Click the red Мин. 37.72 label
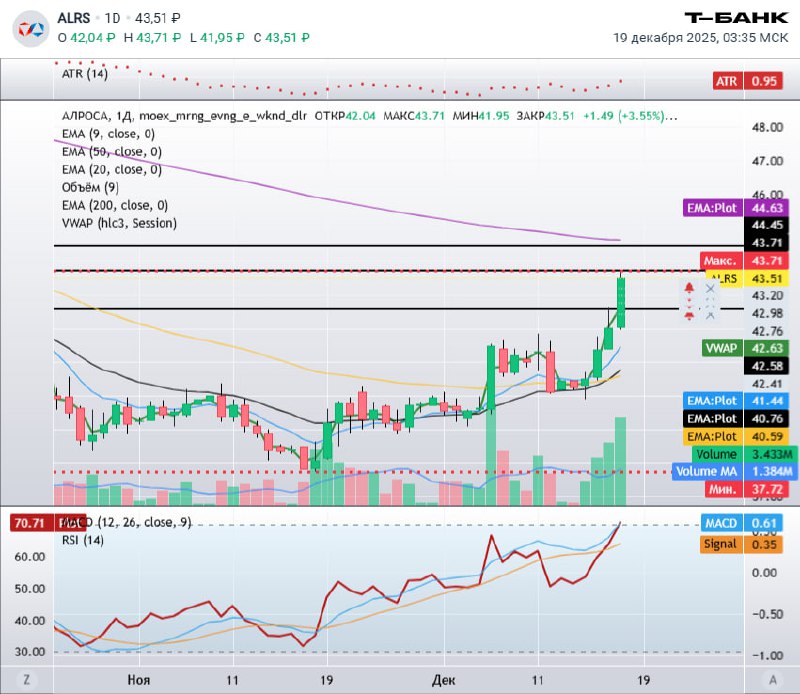Viewport: 800px width, 694px height. [747, 489]
